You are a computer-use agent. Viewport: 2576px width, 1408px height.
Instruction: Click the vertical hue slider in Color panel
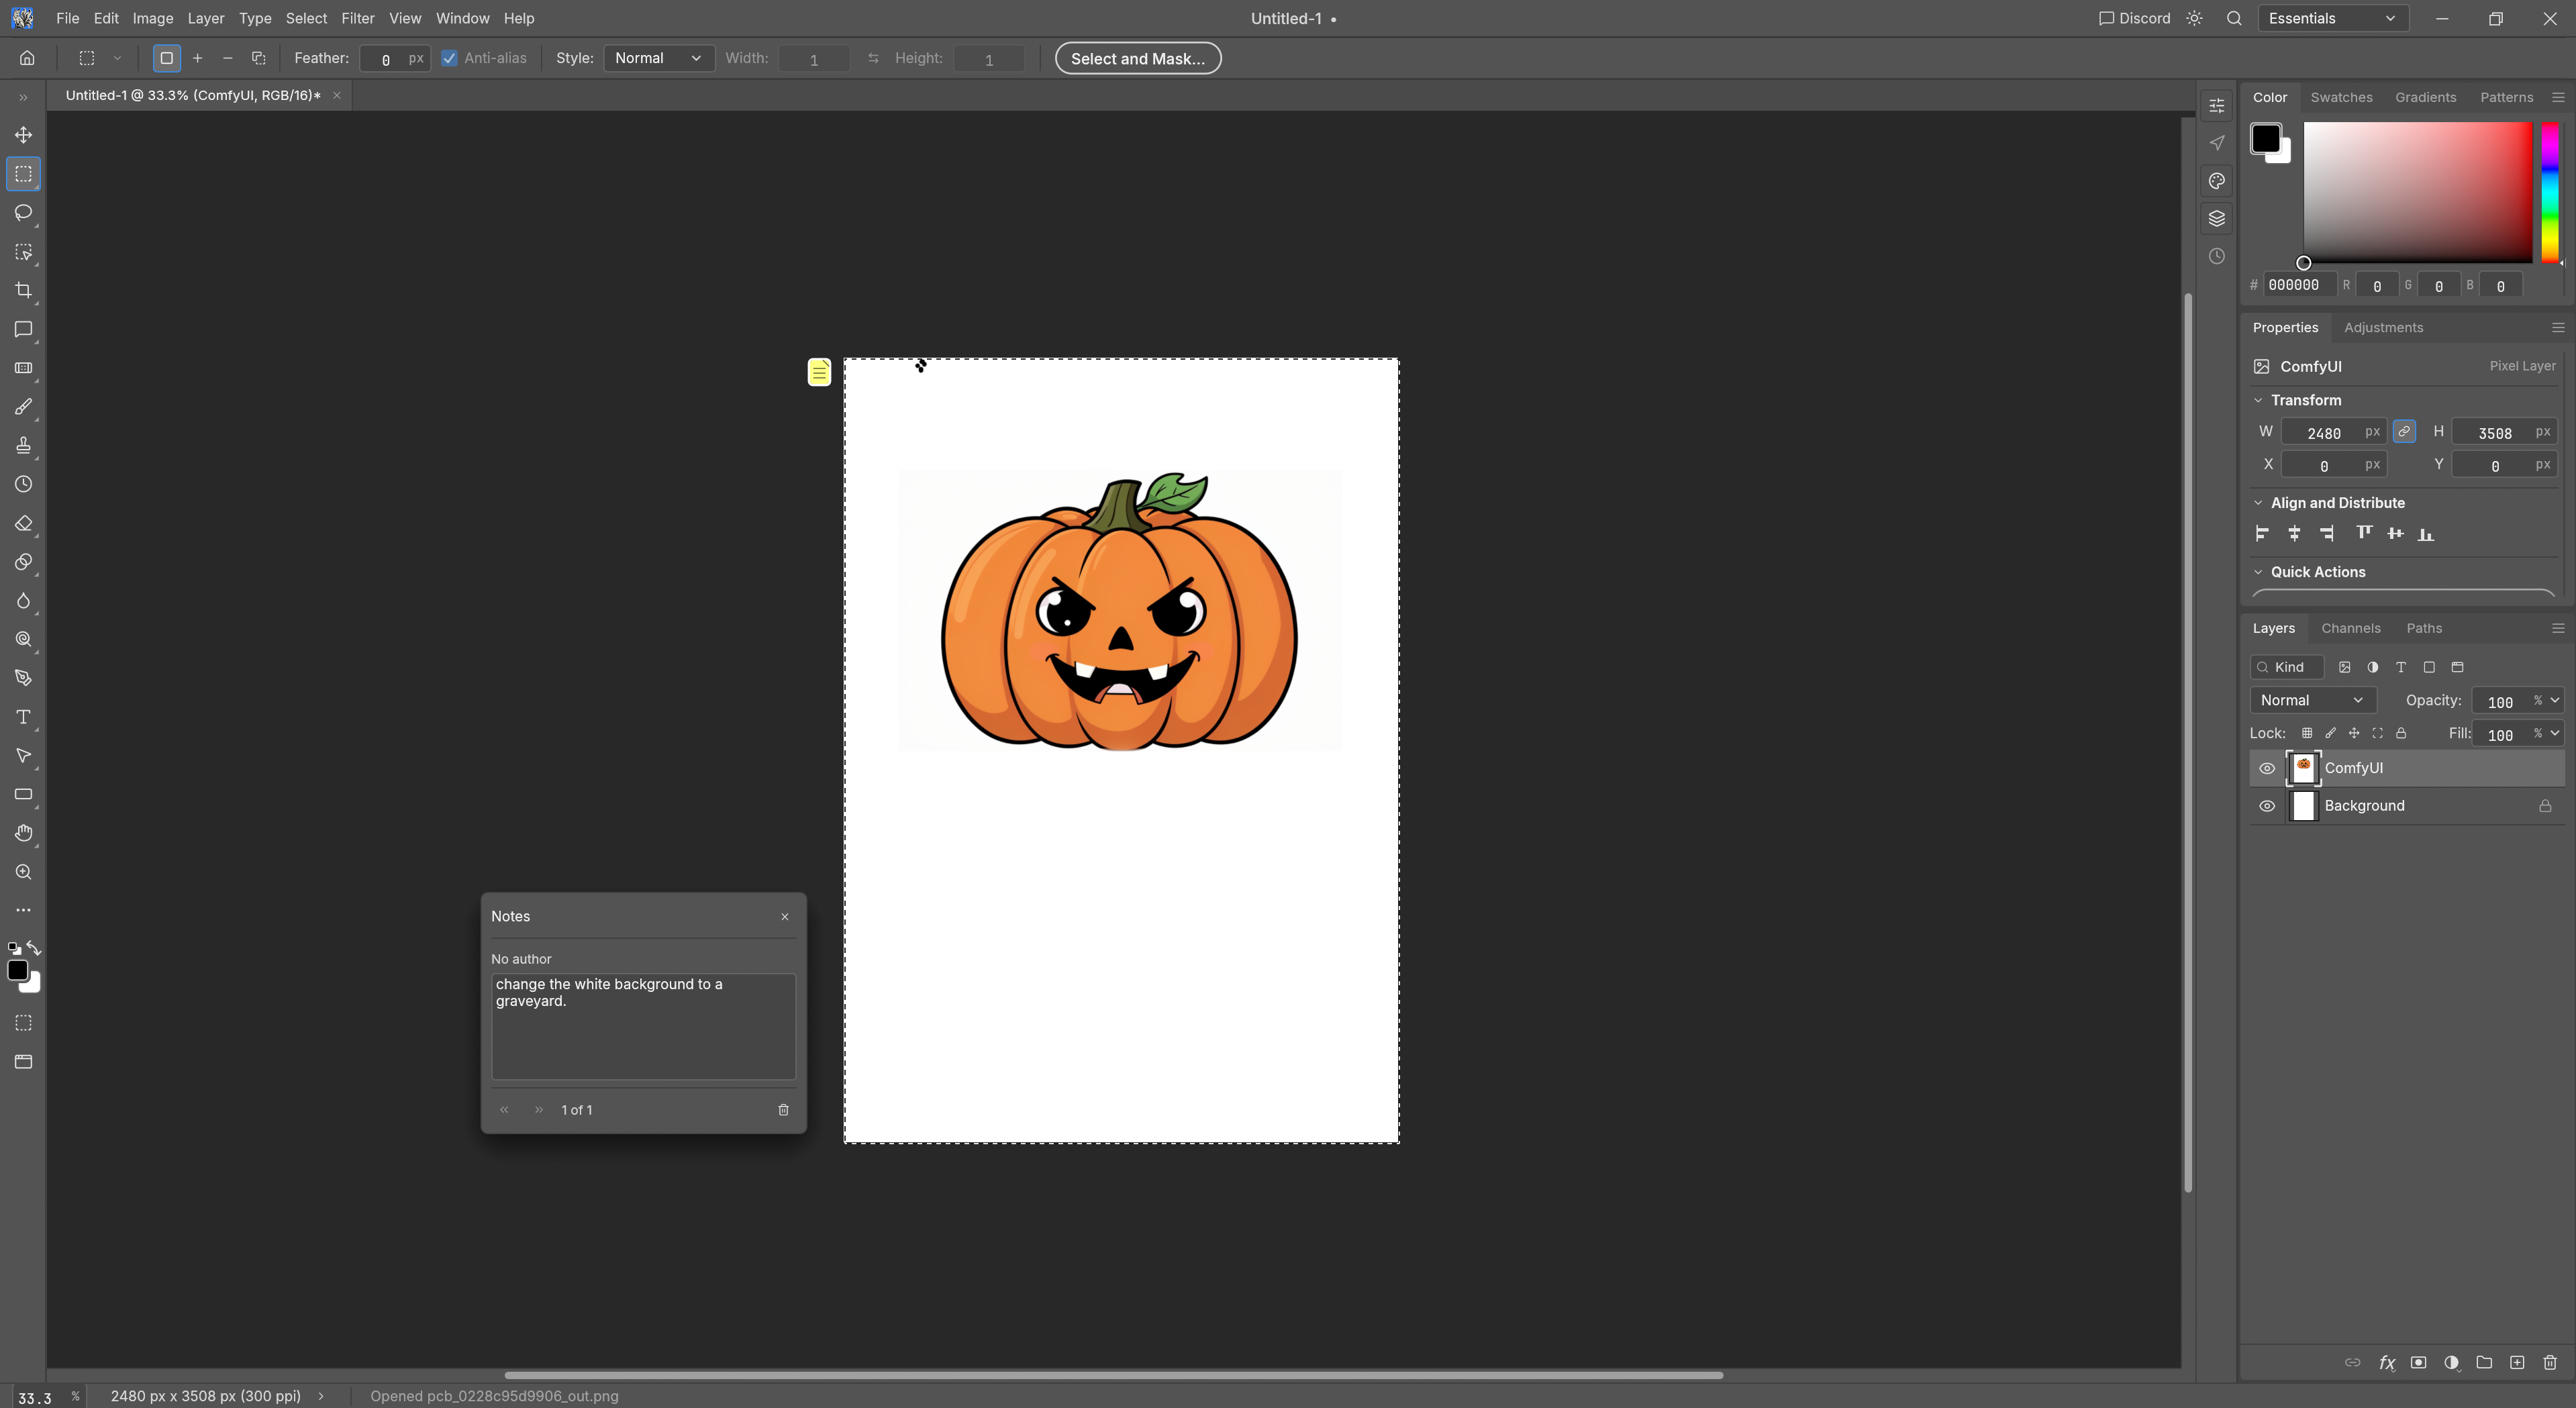tap(2550, 193)
